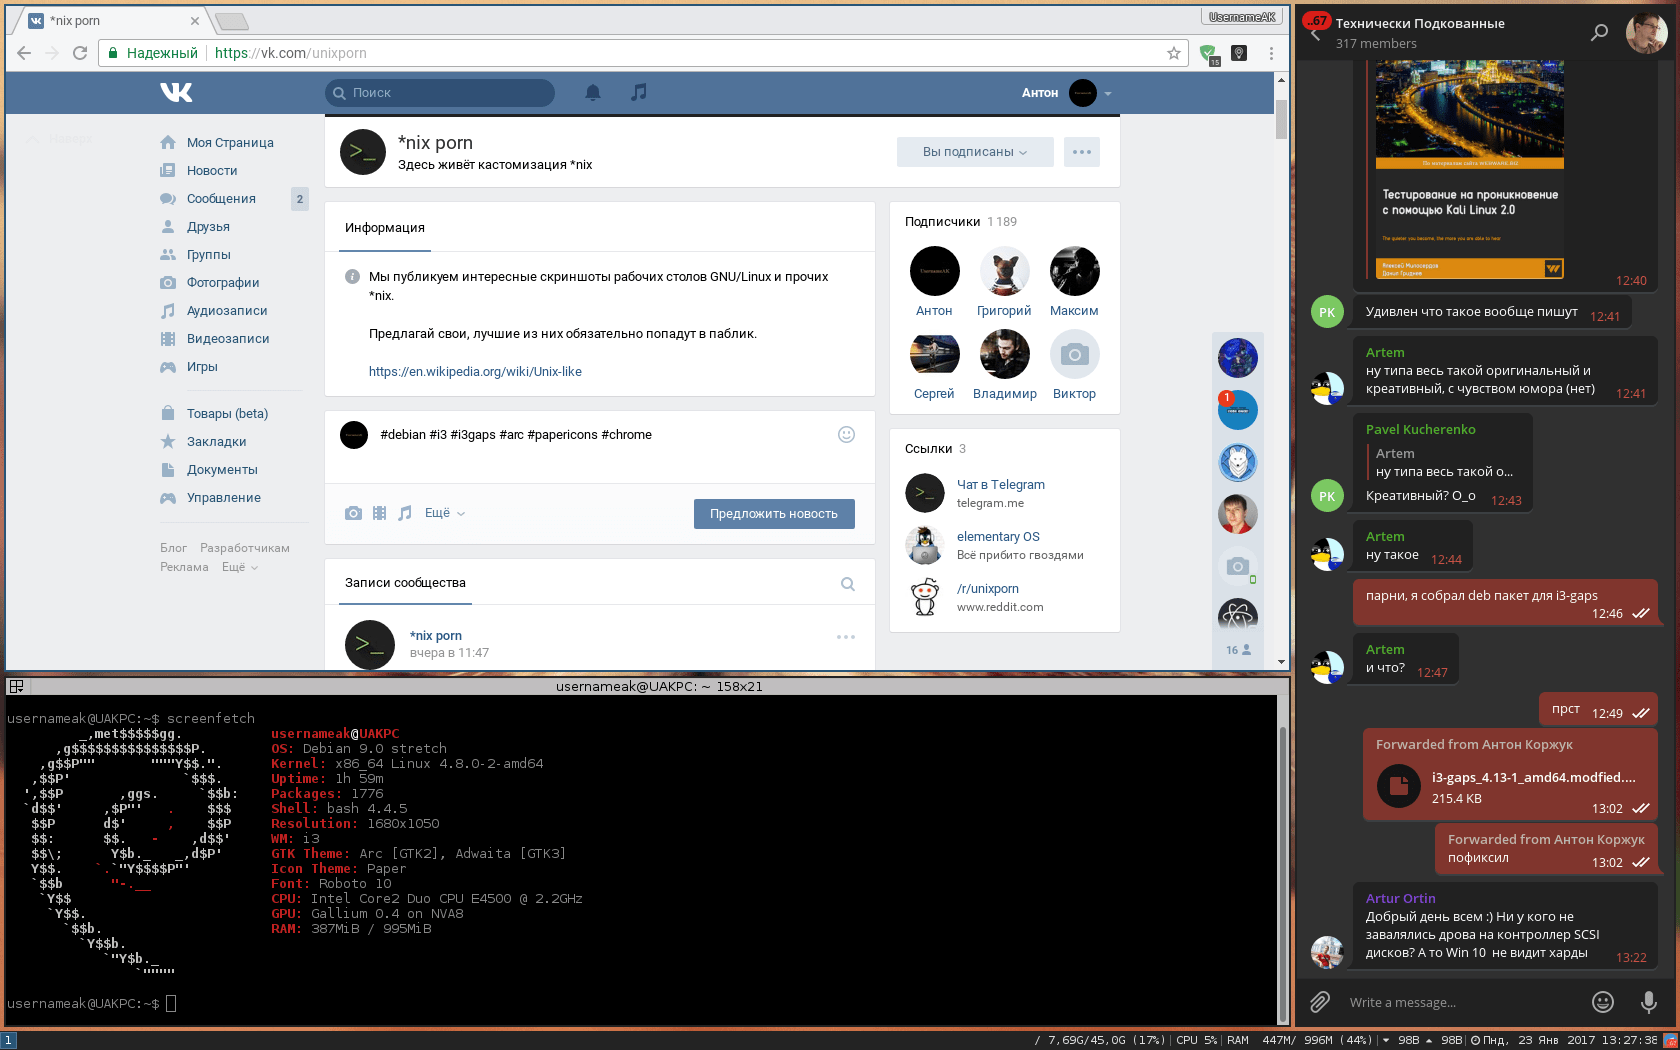Click Предложить новость button
Image resolution: width=1680 pixels, height=1050 pixels.
774,514
